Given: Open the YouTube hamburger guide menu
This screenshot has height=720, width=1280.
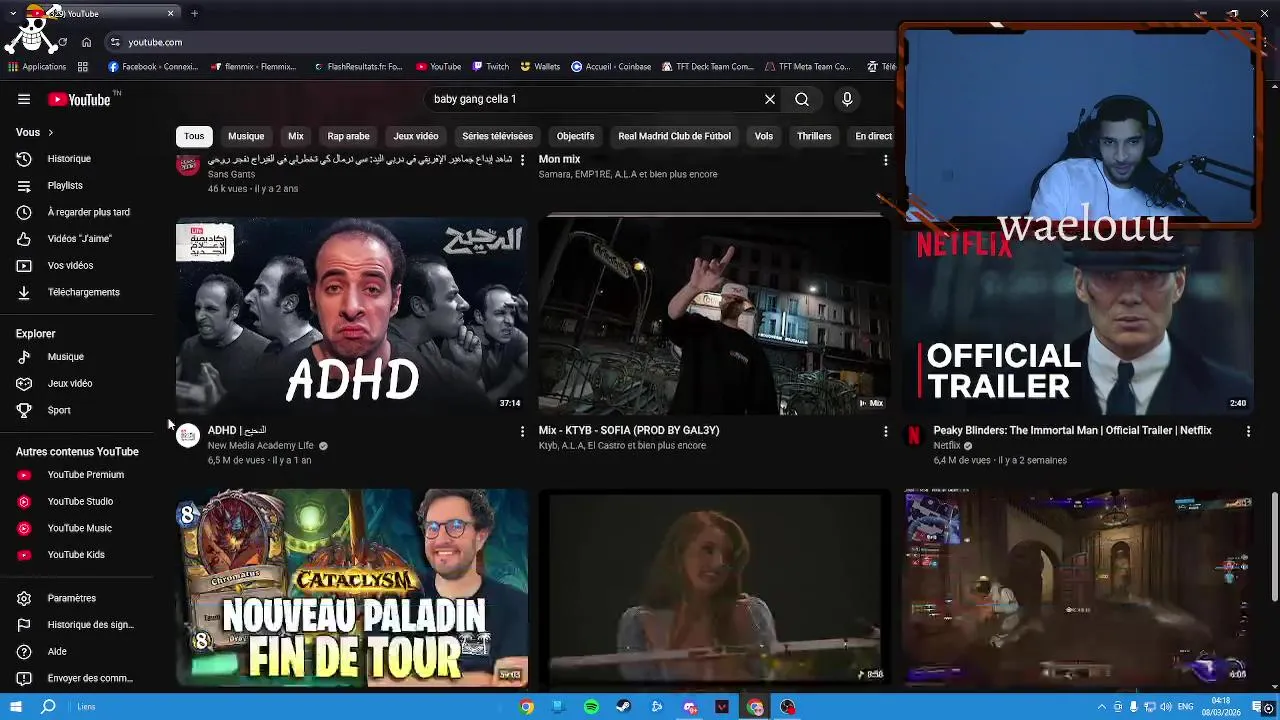Looking at the screenshot, I should click(24, 99).
